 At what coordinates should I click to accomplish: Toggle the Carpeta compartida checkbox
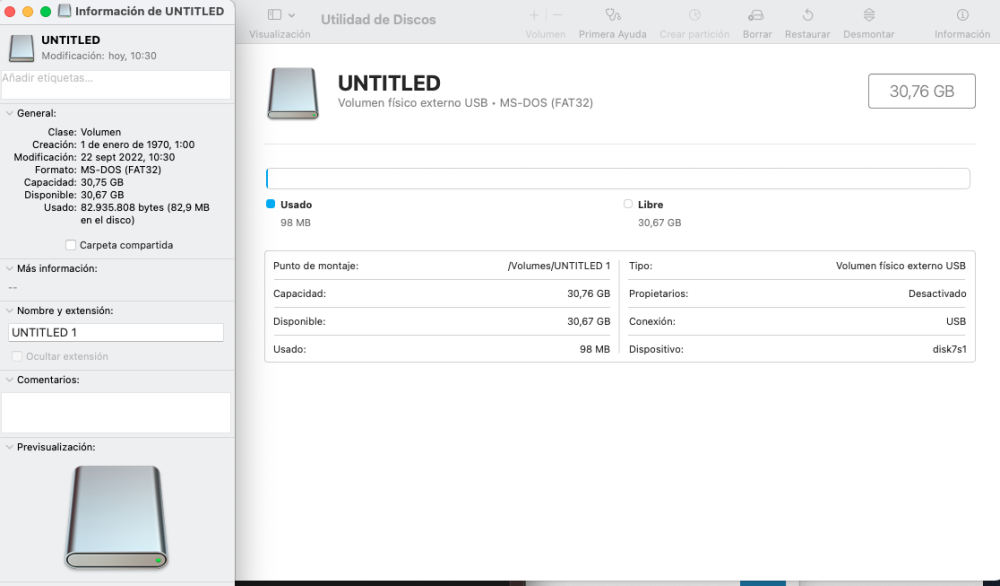click(x=70, y=245)
